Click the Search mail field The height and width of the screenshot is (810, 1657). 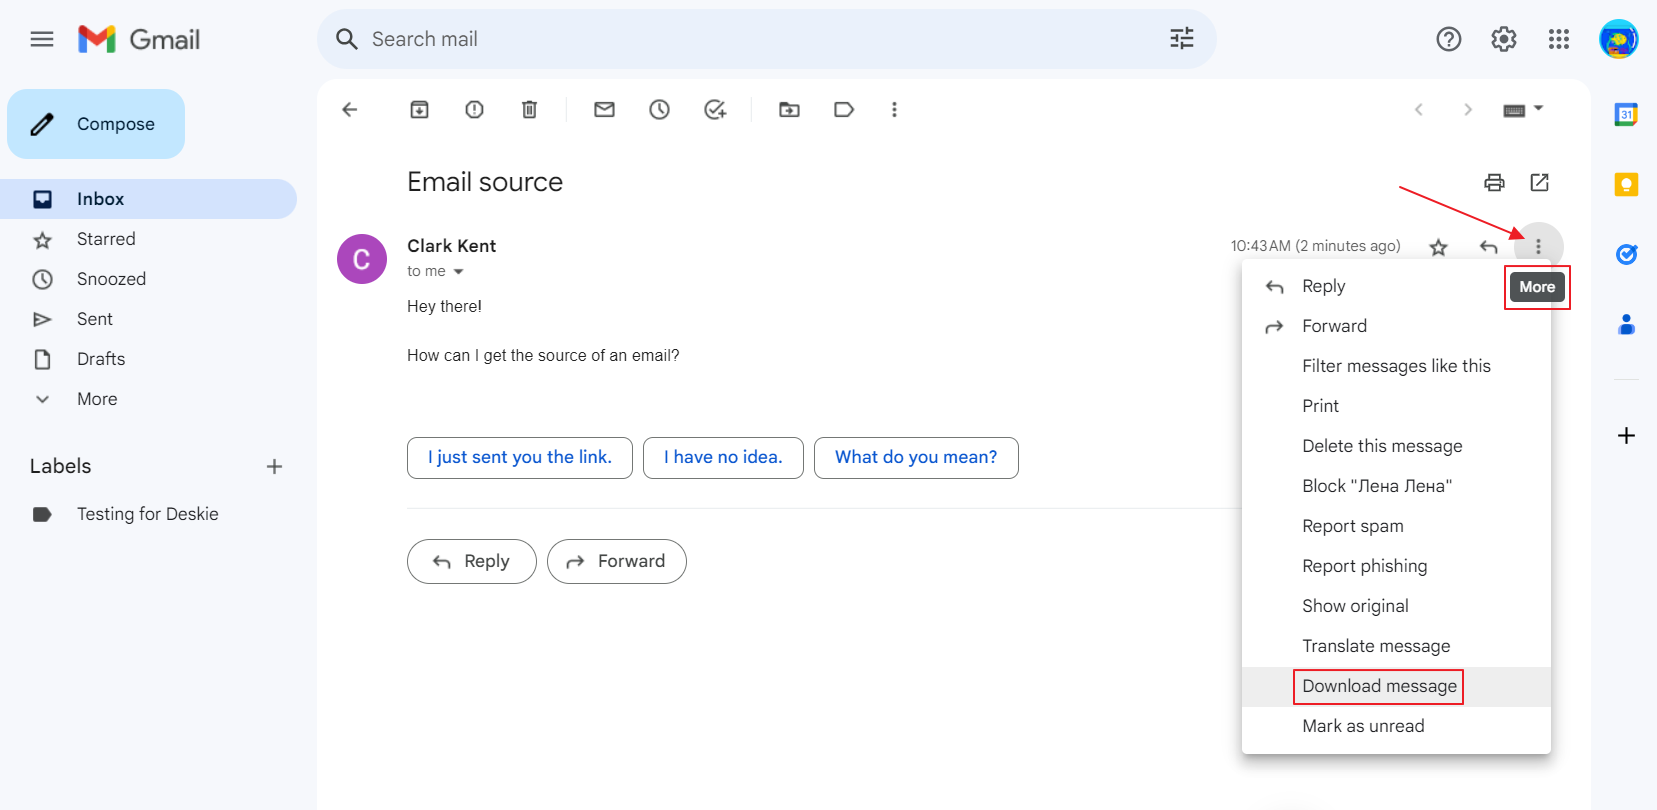(760, 39)
